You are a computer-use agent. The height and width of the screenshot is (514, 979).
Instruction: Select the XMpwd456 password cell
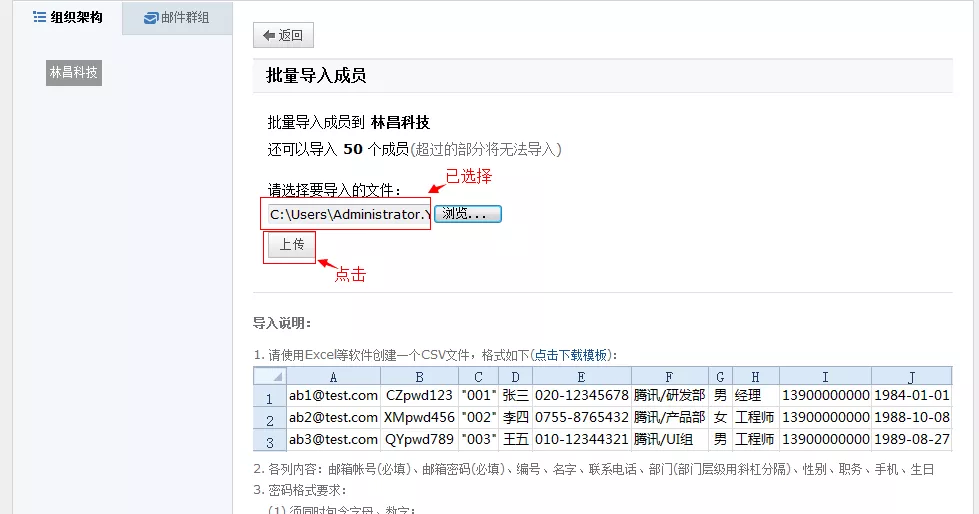pyautogui.click(x=419, y=418)
